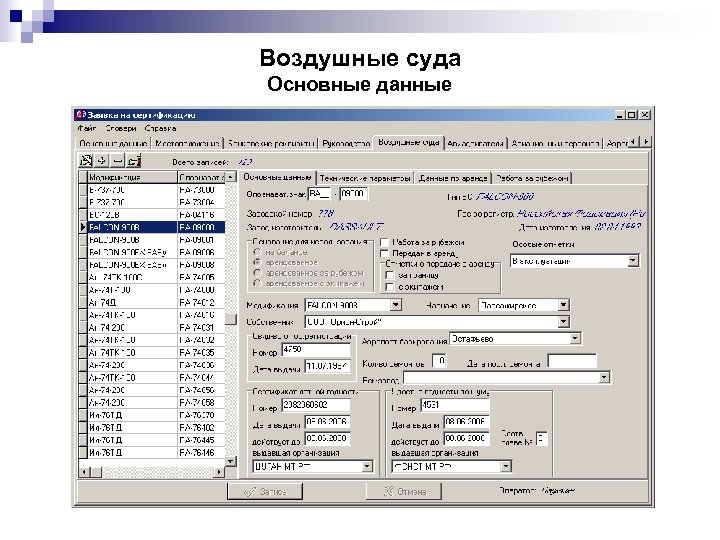Open the 'Словари' menu

click(121, 128)
